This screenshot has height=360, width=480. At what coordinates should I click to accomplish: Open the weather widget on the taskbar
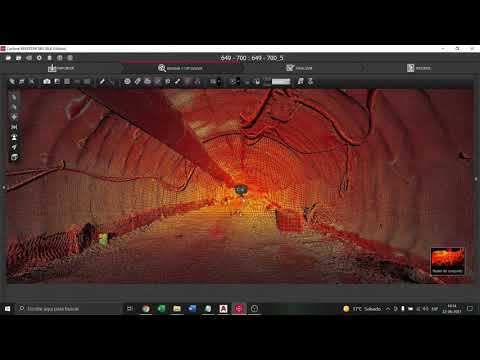click(x=362, y=309)
